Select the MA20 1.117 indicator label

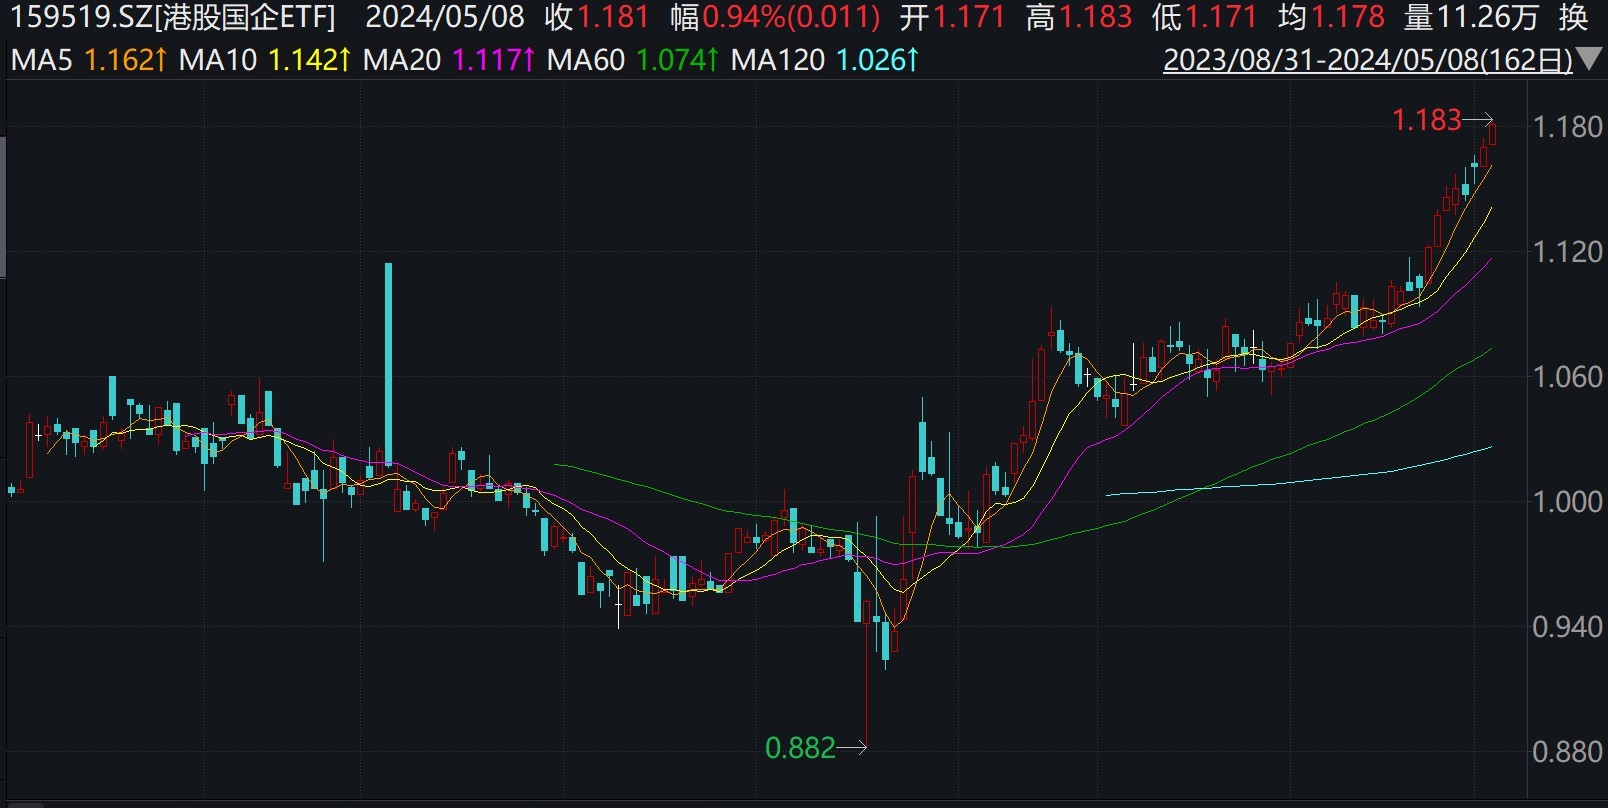[x=448, y=60]
